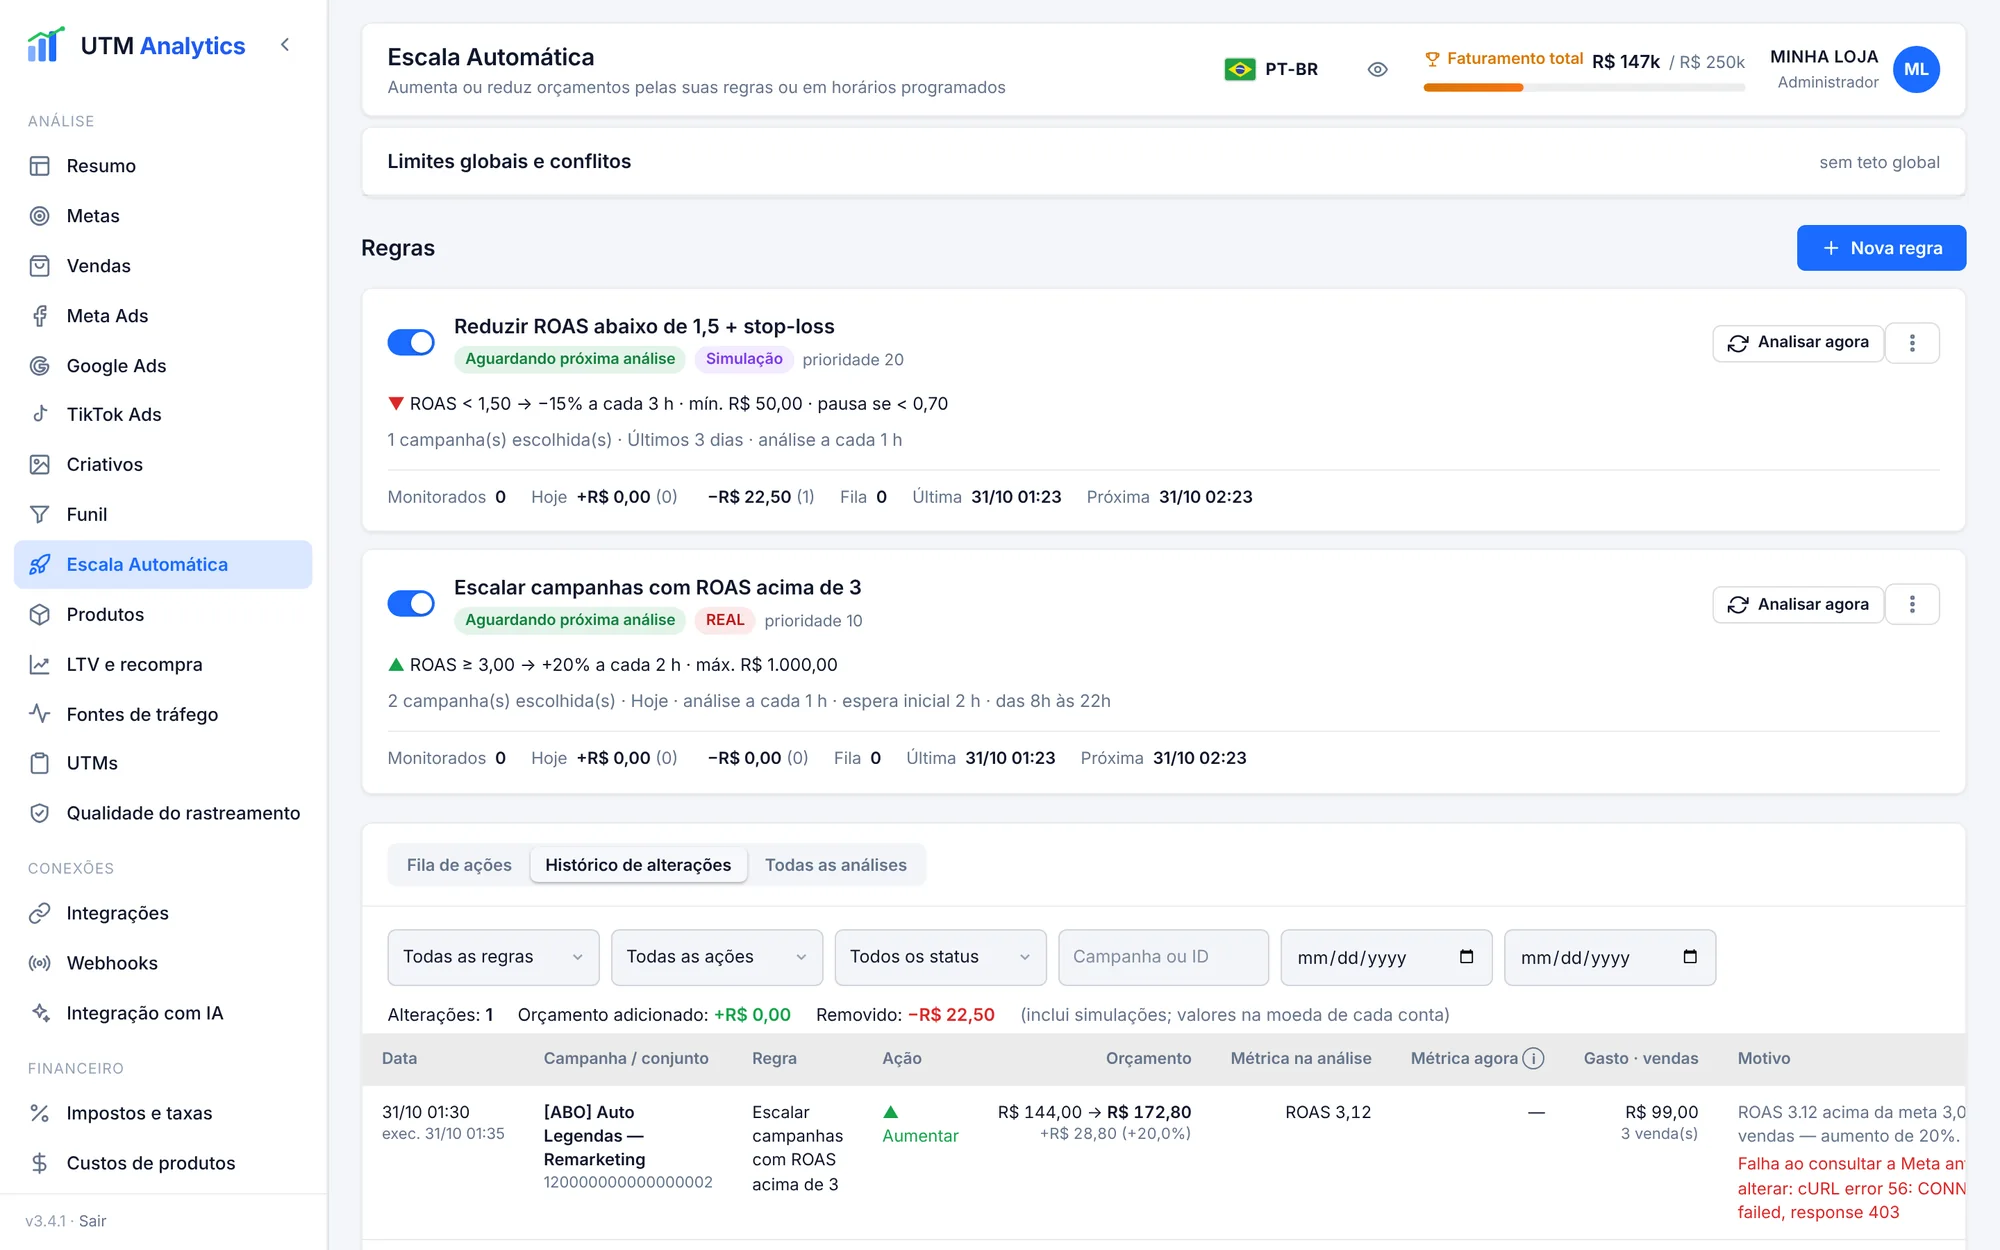The height and width of the screenshot is (1250, 2000).
Task: Click the Webhooks broadcast icon
Action: pyautogui.click(x=40, y=963)
